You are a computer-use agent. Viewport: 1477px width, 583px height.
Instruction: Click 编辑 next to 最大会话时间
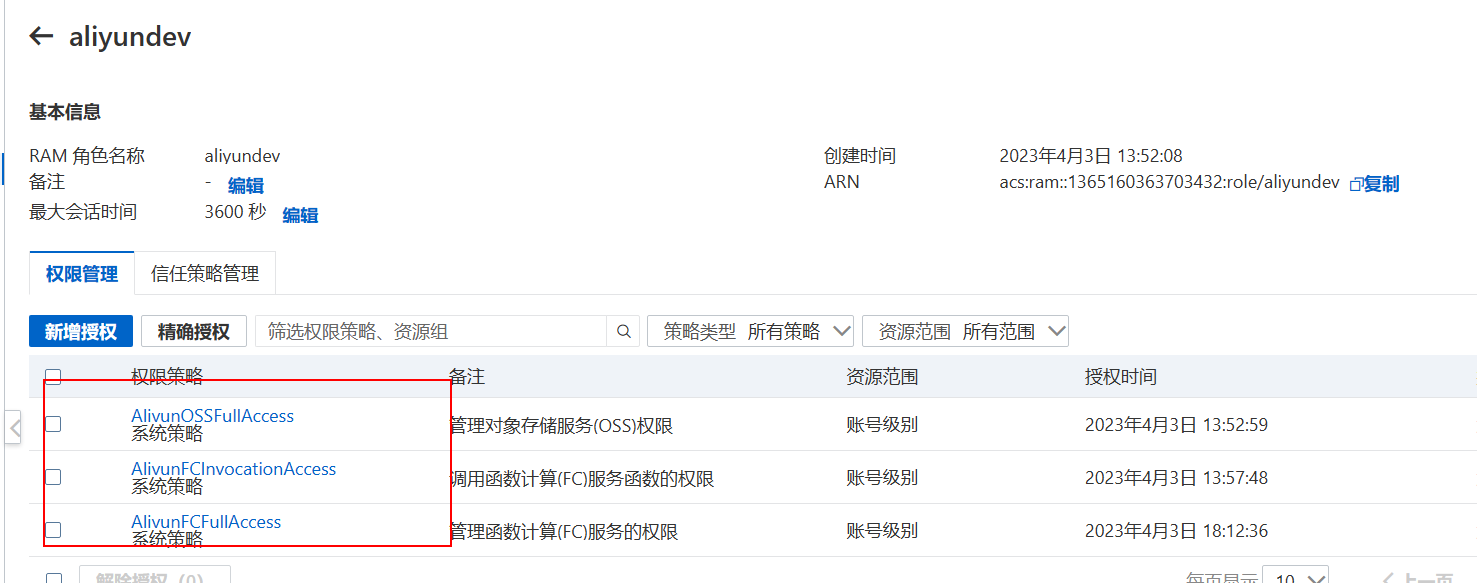pyautogui.click(x=300, y=216)
